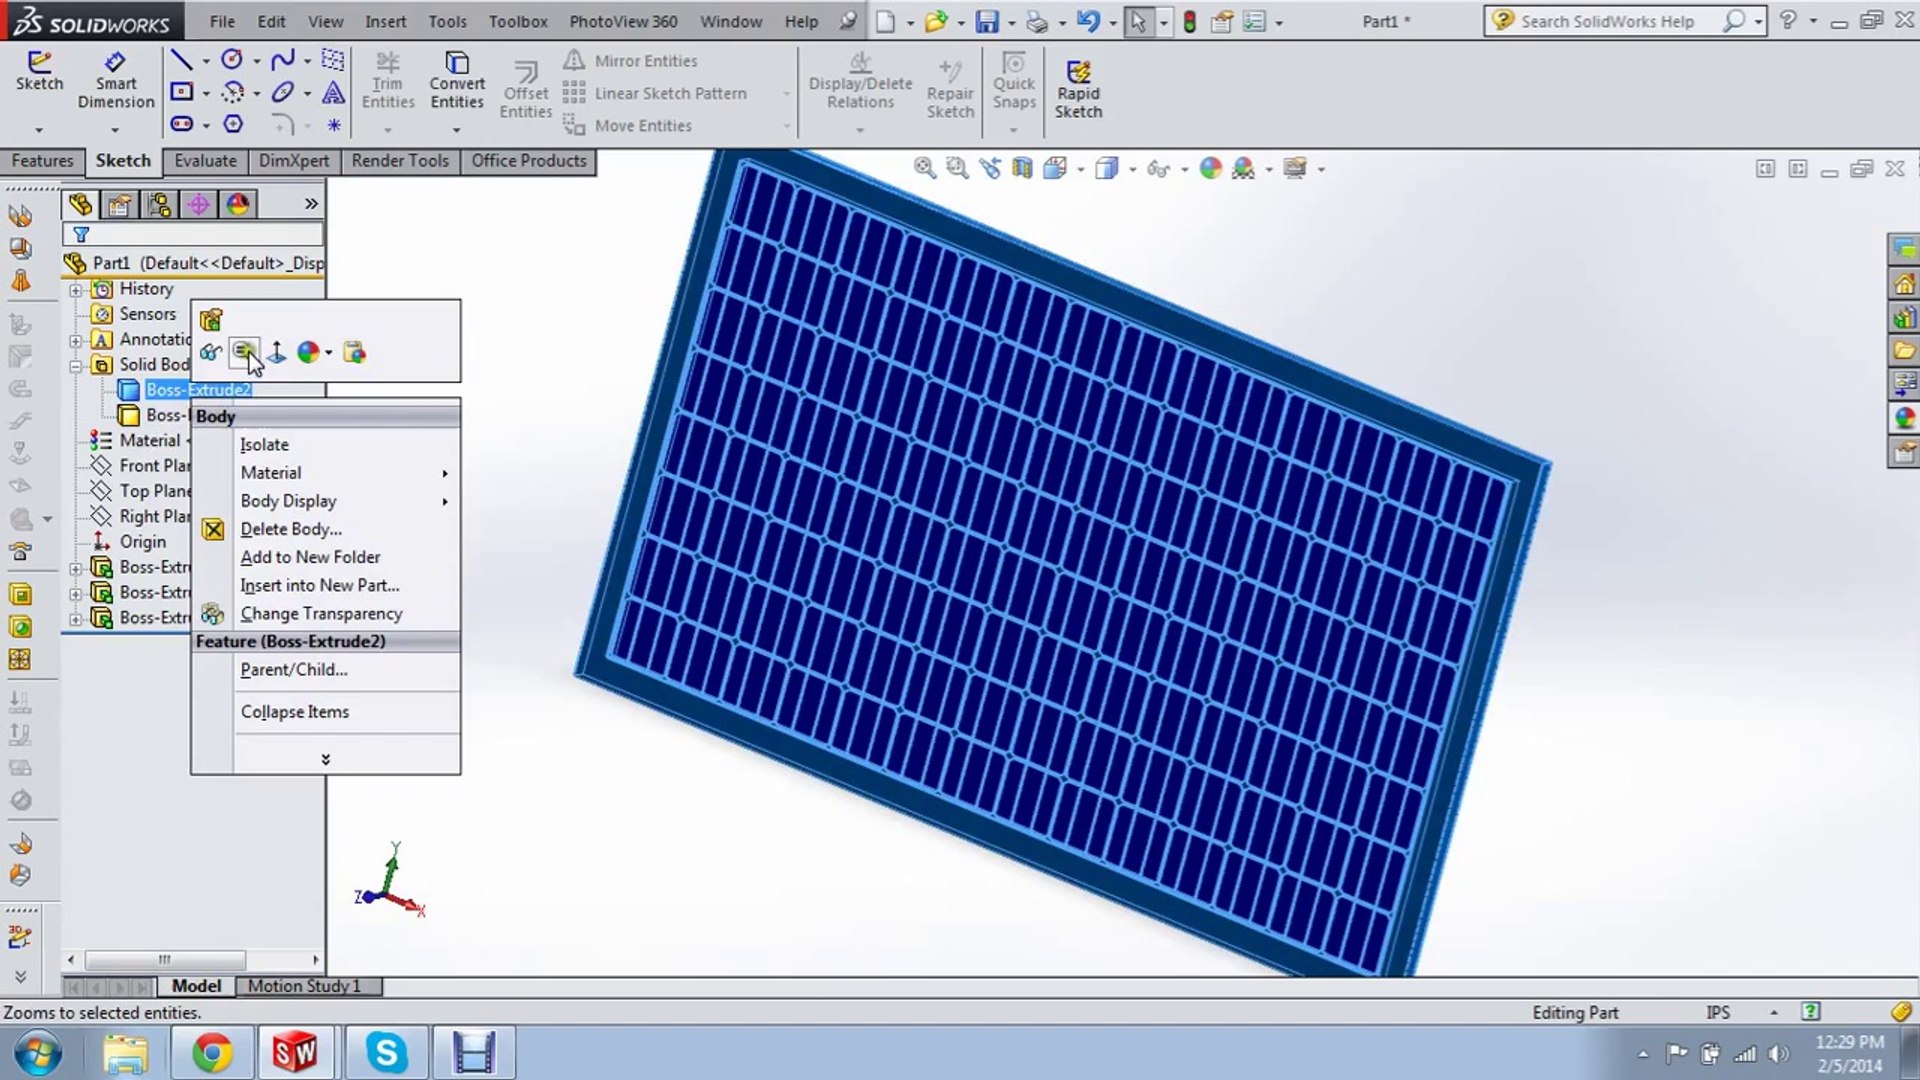
Task: Open the DisplayManager tab icon
Action: point(237,205)
